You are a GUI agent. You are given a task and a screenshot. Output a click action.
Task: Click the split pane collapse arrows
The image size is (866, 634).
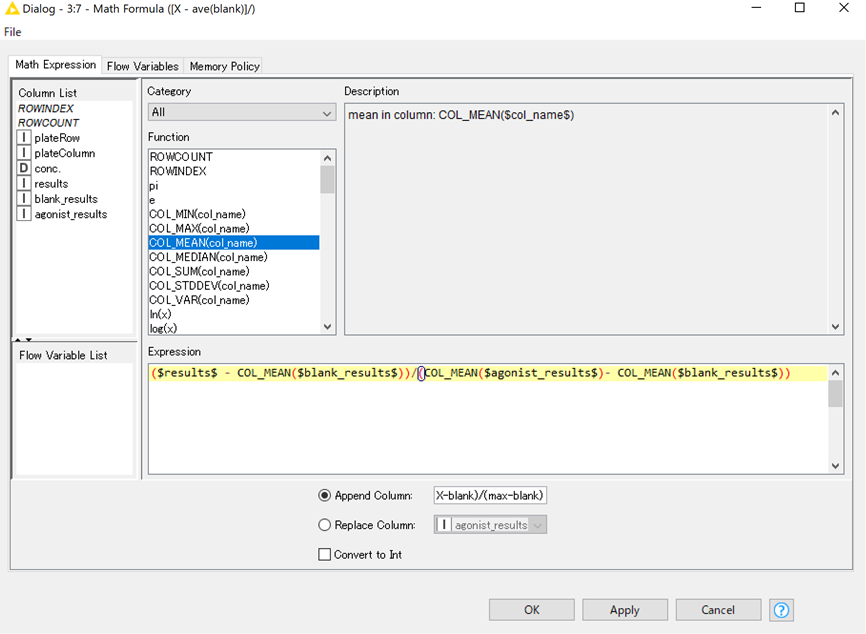(23, 340)
